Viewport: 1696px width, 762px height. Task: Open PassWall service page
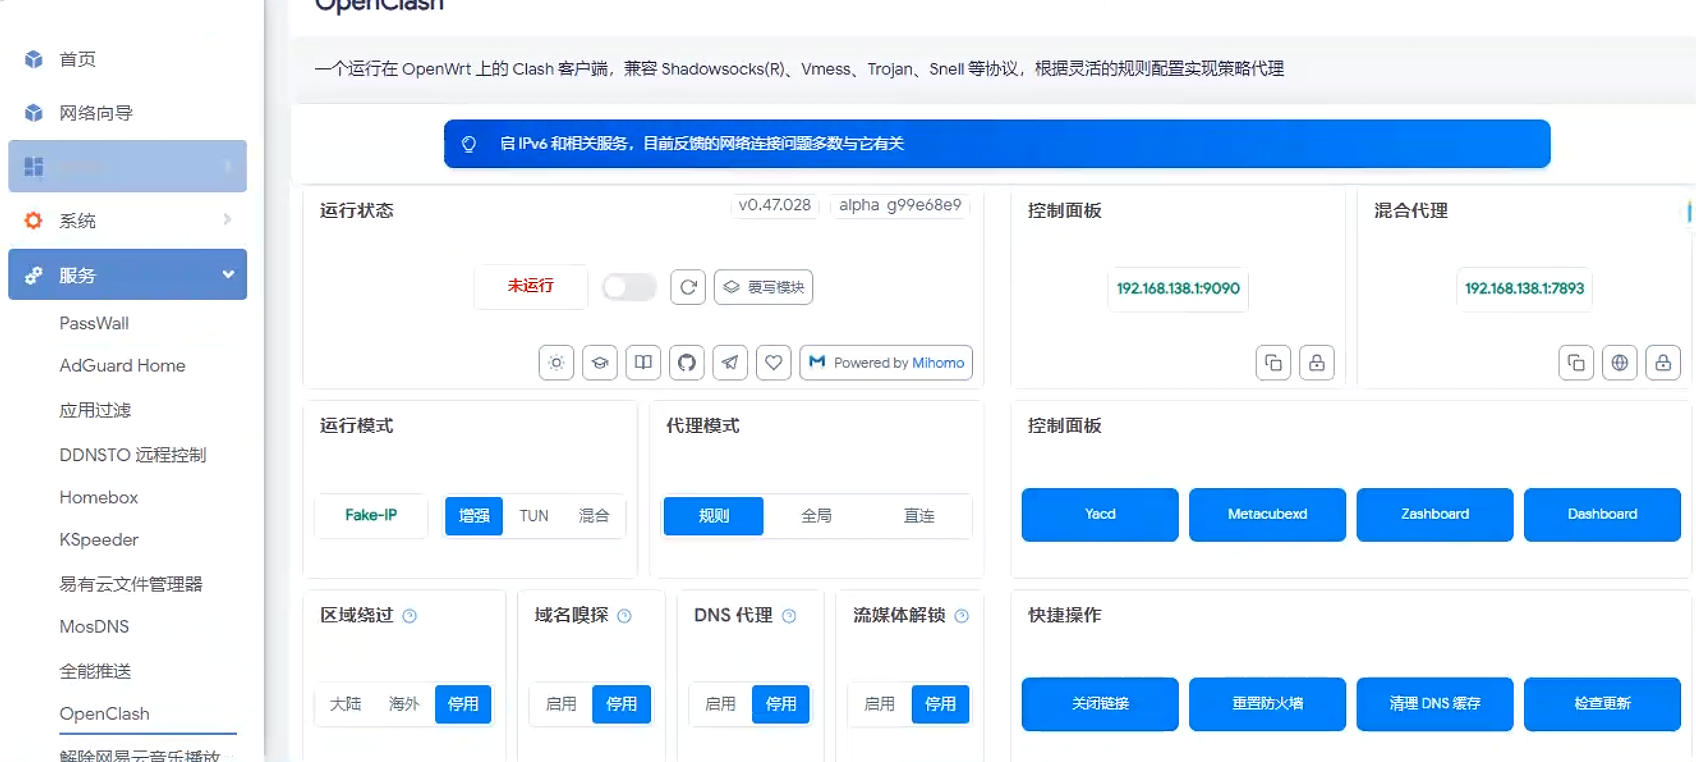tap(94, 323)
